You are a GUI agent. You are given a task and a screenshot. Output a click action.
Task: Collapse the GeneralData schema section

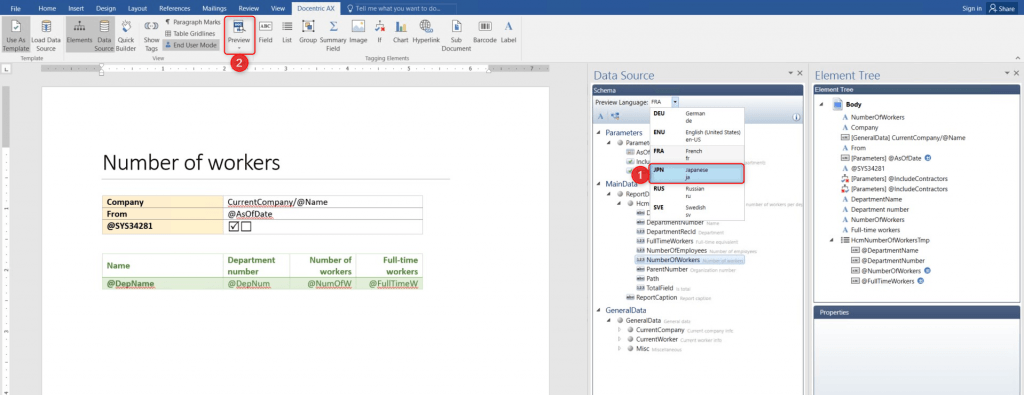coord(599,311)
